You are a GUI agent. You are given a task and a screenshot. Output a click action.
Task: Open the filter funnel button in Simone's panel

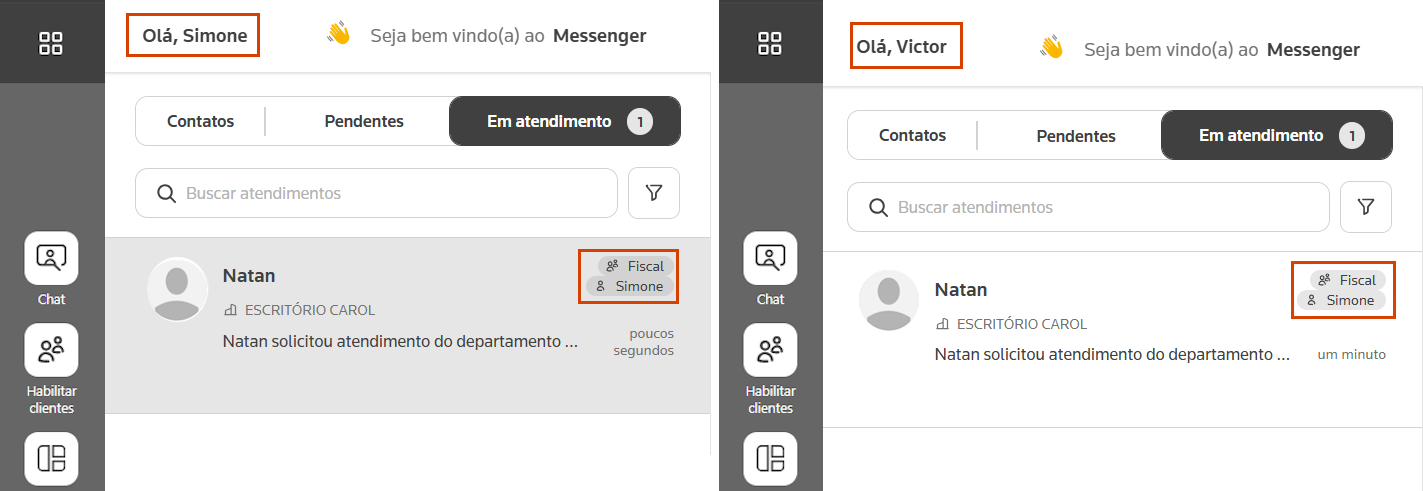click(x=654, y=193)
